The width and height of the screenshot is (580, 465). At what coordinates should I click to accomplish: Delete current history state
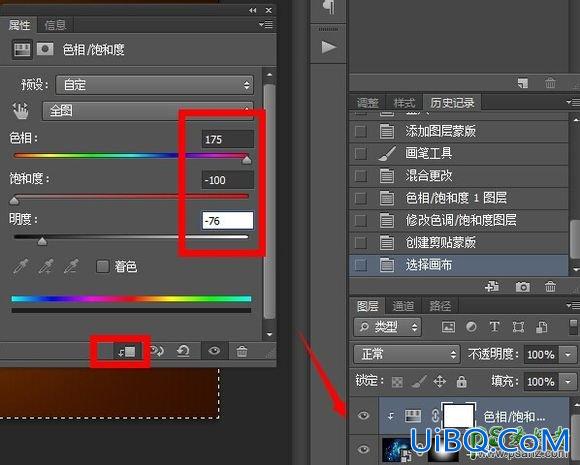point(550,287)
